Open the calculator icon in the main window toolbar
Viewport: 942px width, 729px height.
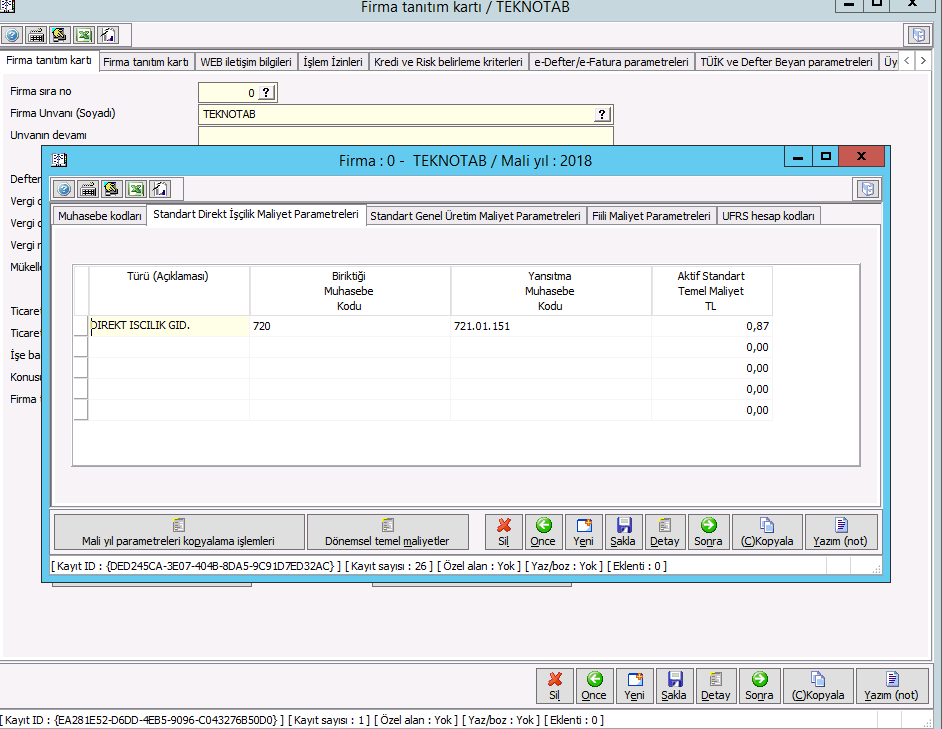click(x=37, y=35)
